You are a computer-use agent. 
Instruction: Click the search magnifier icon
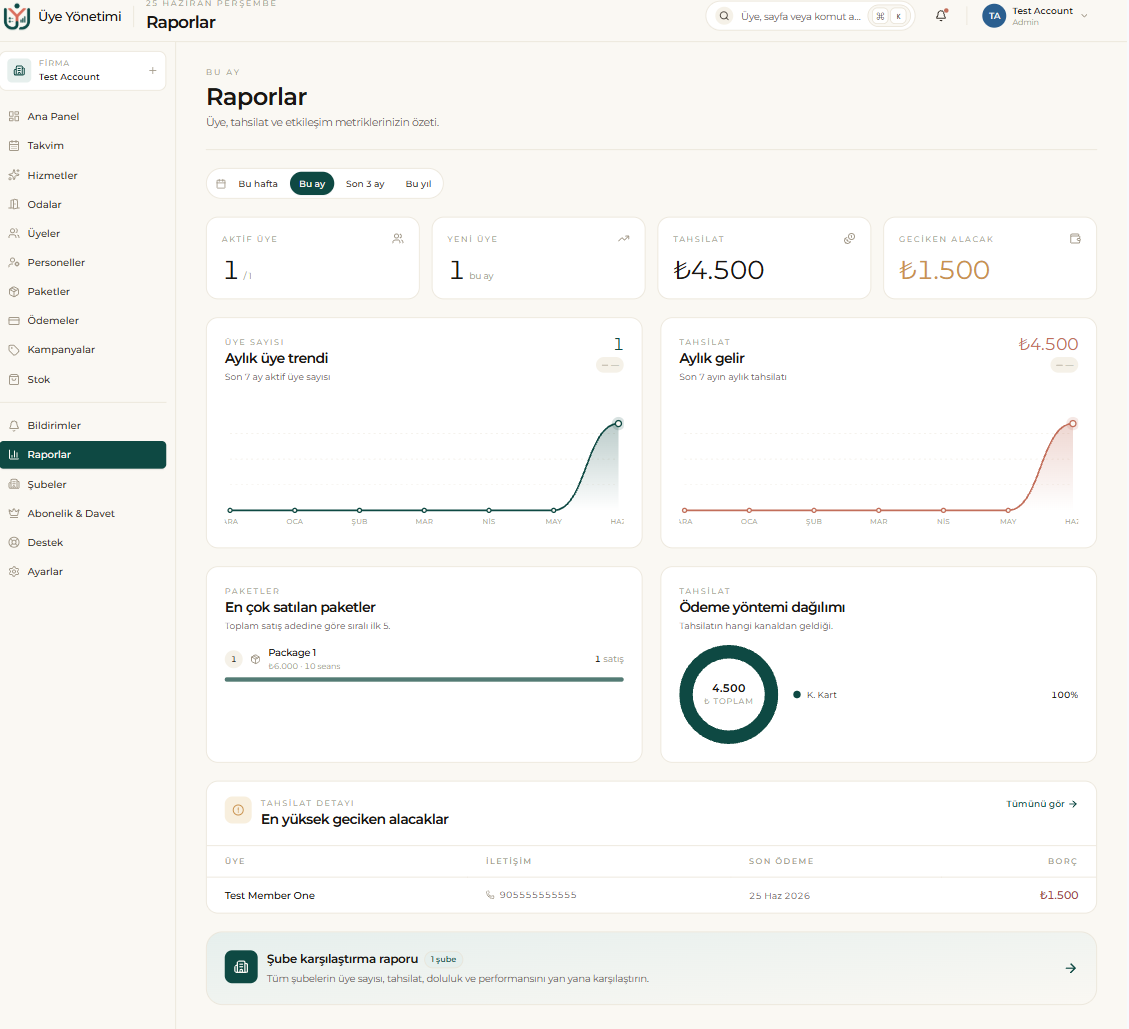(724, 16)
